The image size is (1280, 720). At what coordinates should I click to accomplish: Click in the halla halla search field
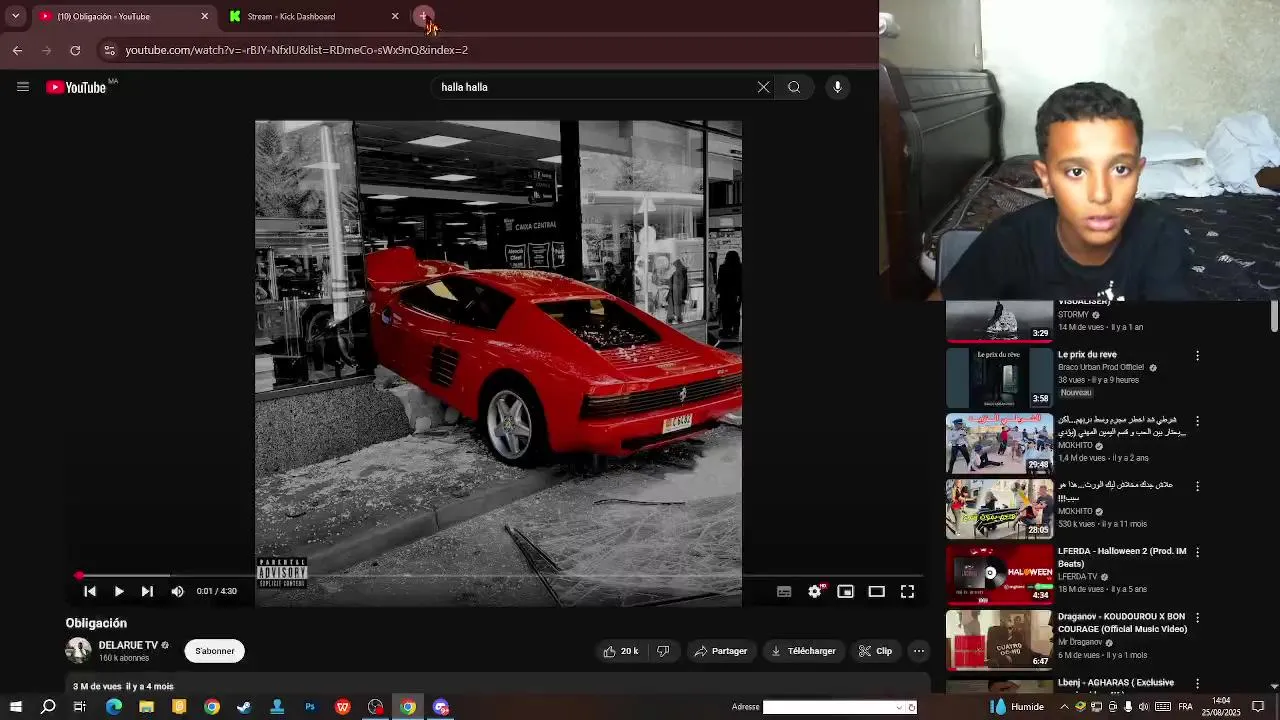[x=595, y=87]
